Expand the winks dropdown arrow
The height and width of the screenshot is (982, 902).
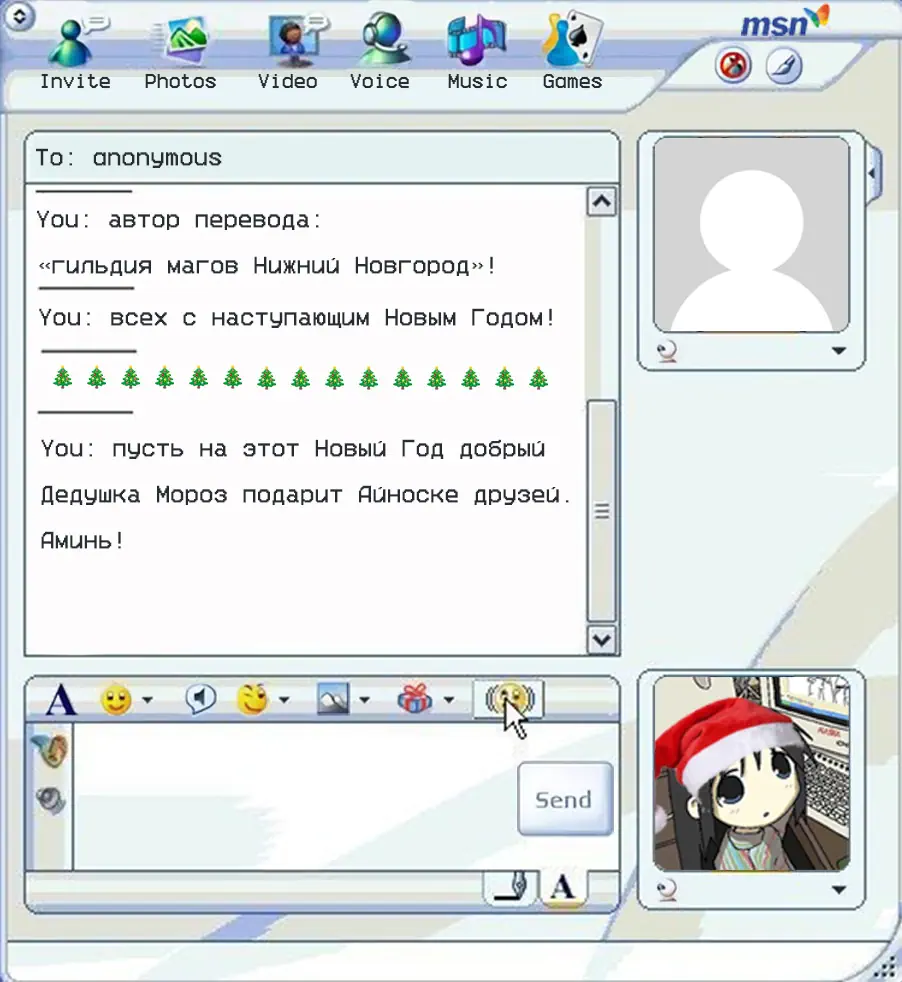(x=284, y=700)
